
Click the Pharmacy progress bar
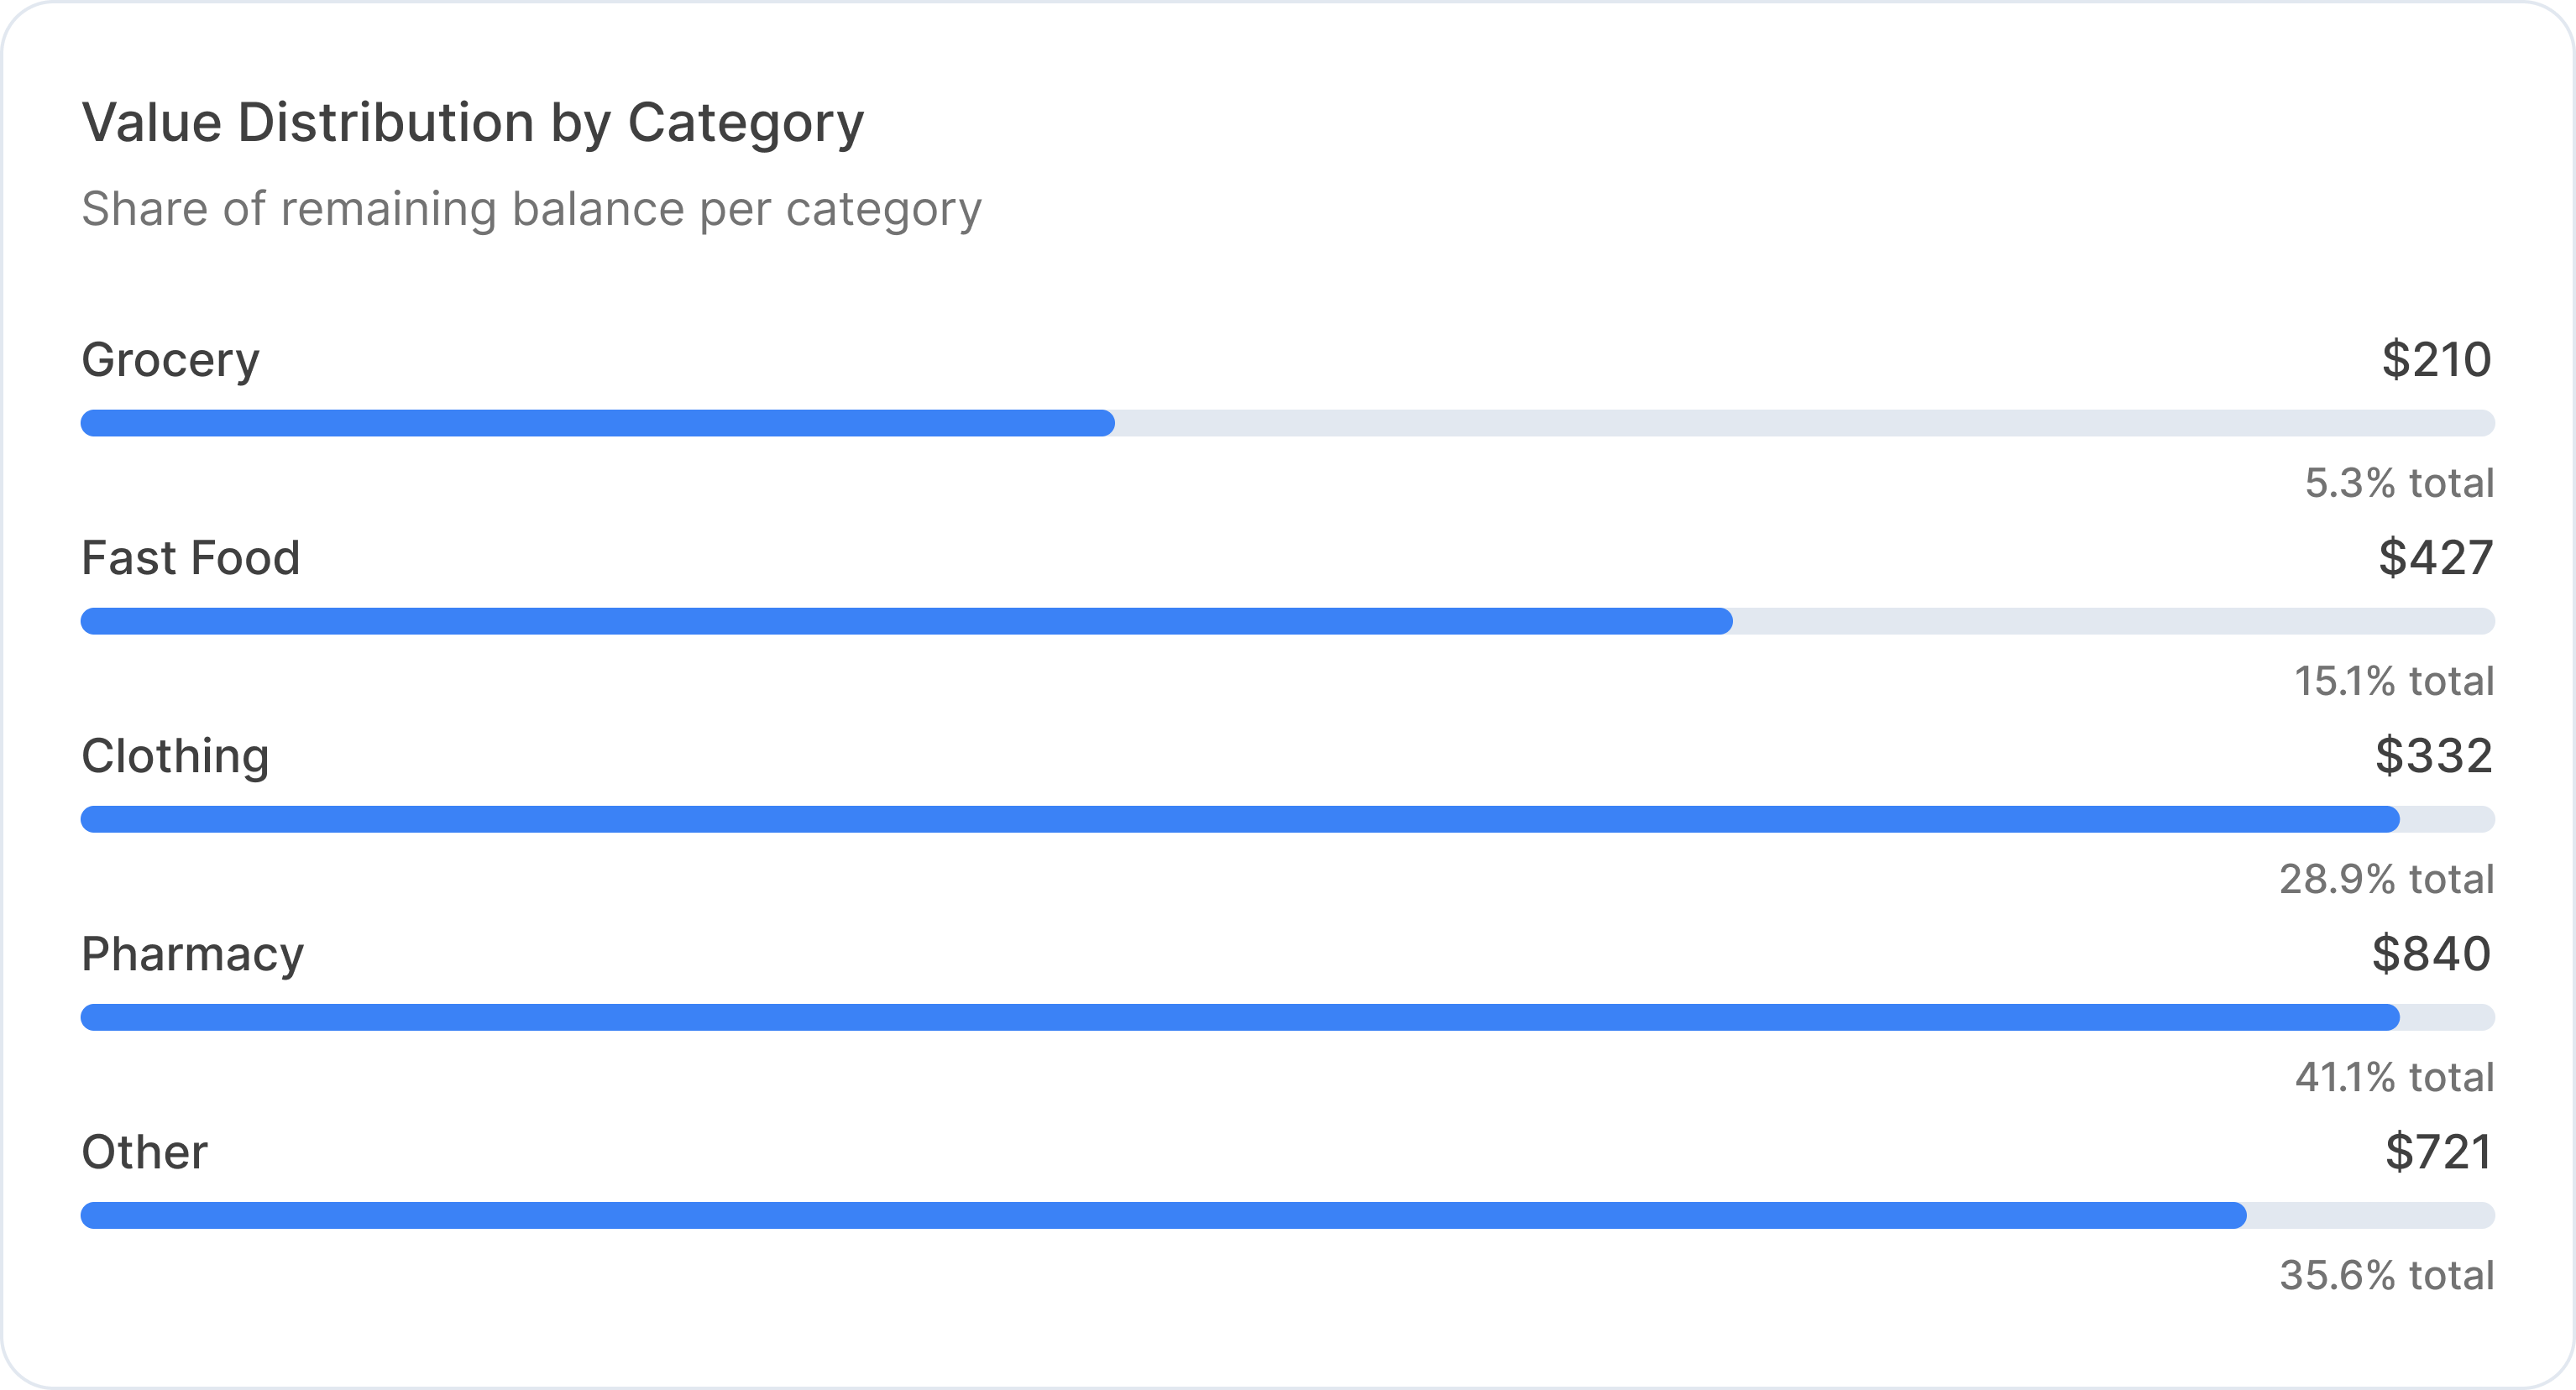1287,1017
